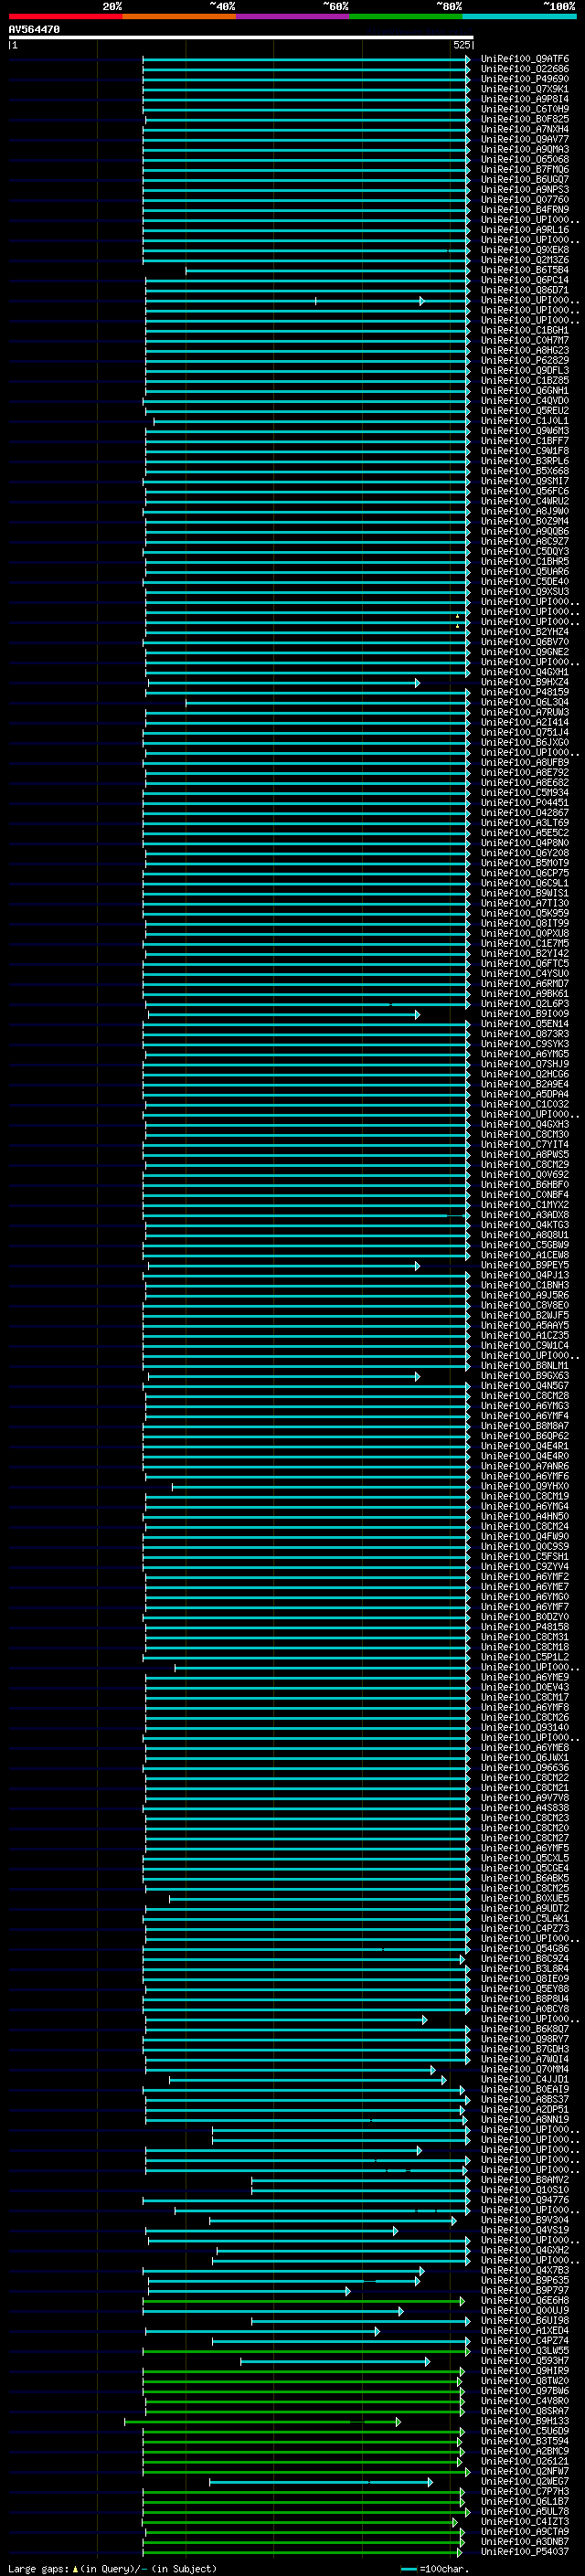This screenshot has width=585, height=2576.
Task: Select the UniRef100_Q00UJ9 label
Action: [525, 2310]
